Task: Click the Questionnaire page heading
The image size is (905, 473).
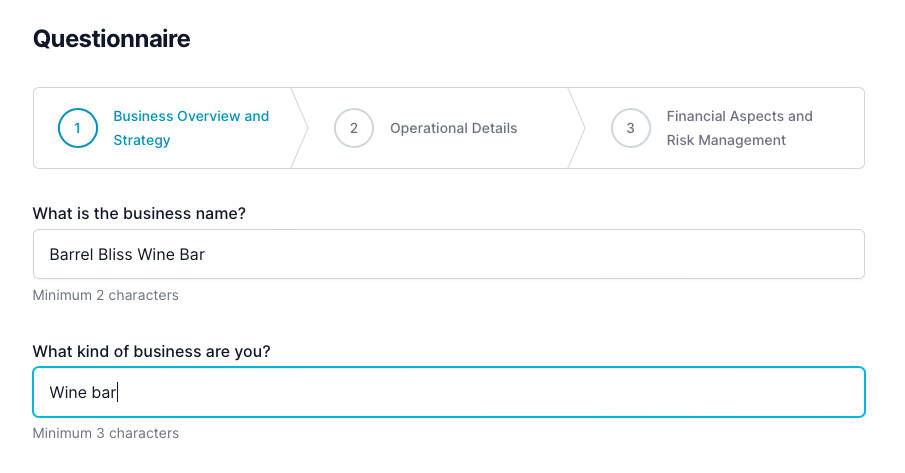Action: pyautogui.click(x=112, y=39)
